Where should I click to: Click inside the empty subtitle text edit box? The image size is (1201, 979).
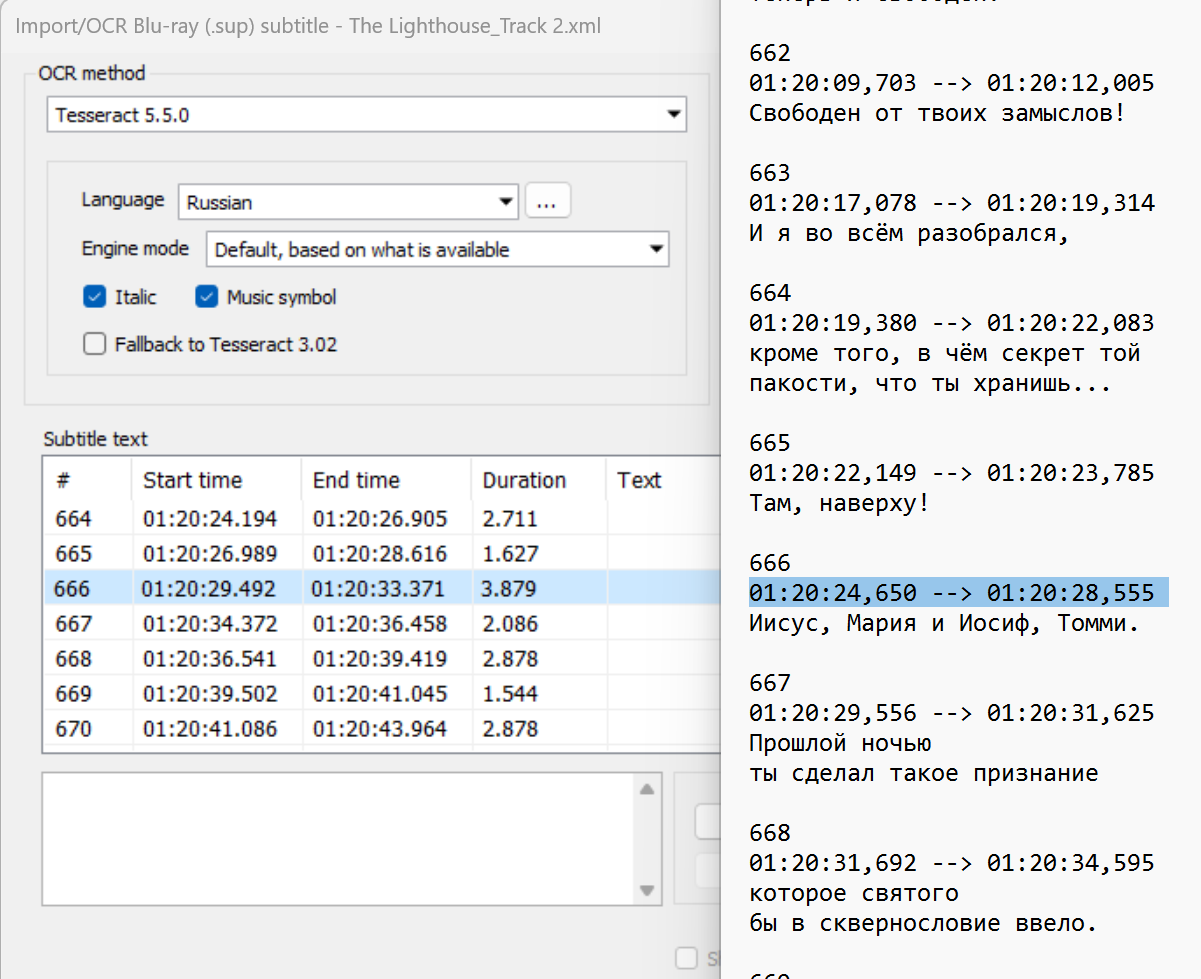[338, 838]
